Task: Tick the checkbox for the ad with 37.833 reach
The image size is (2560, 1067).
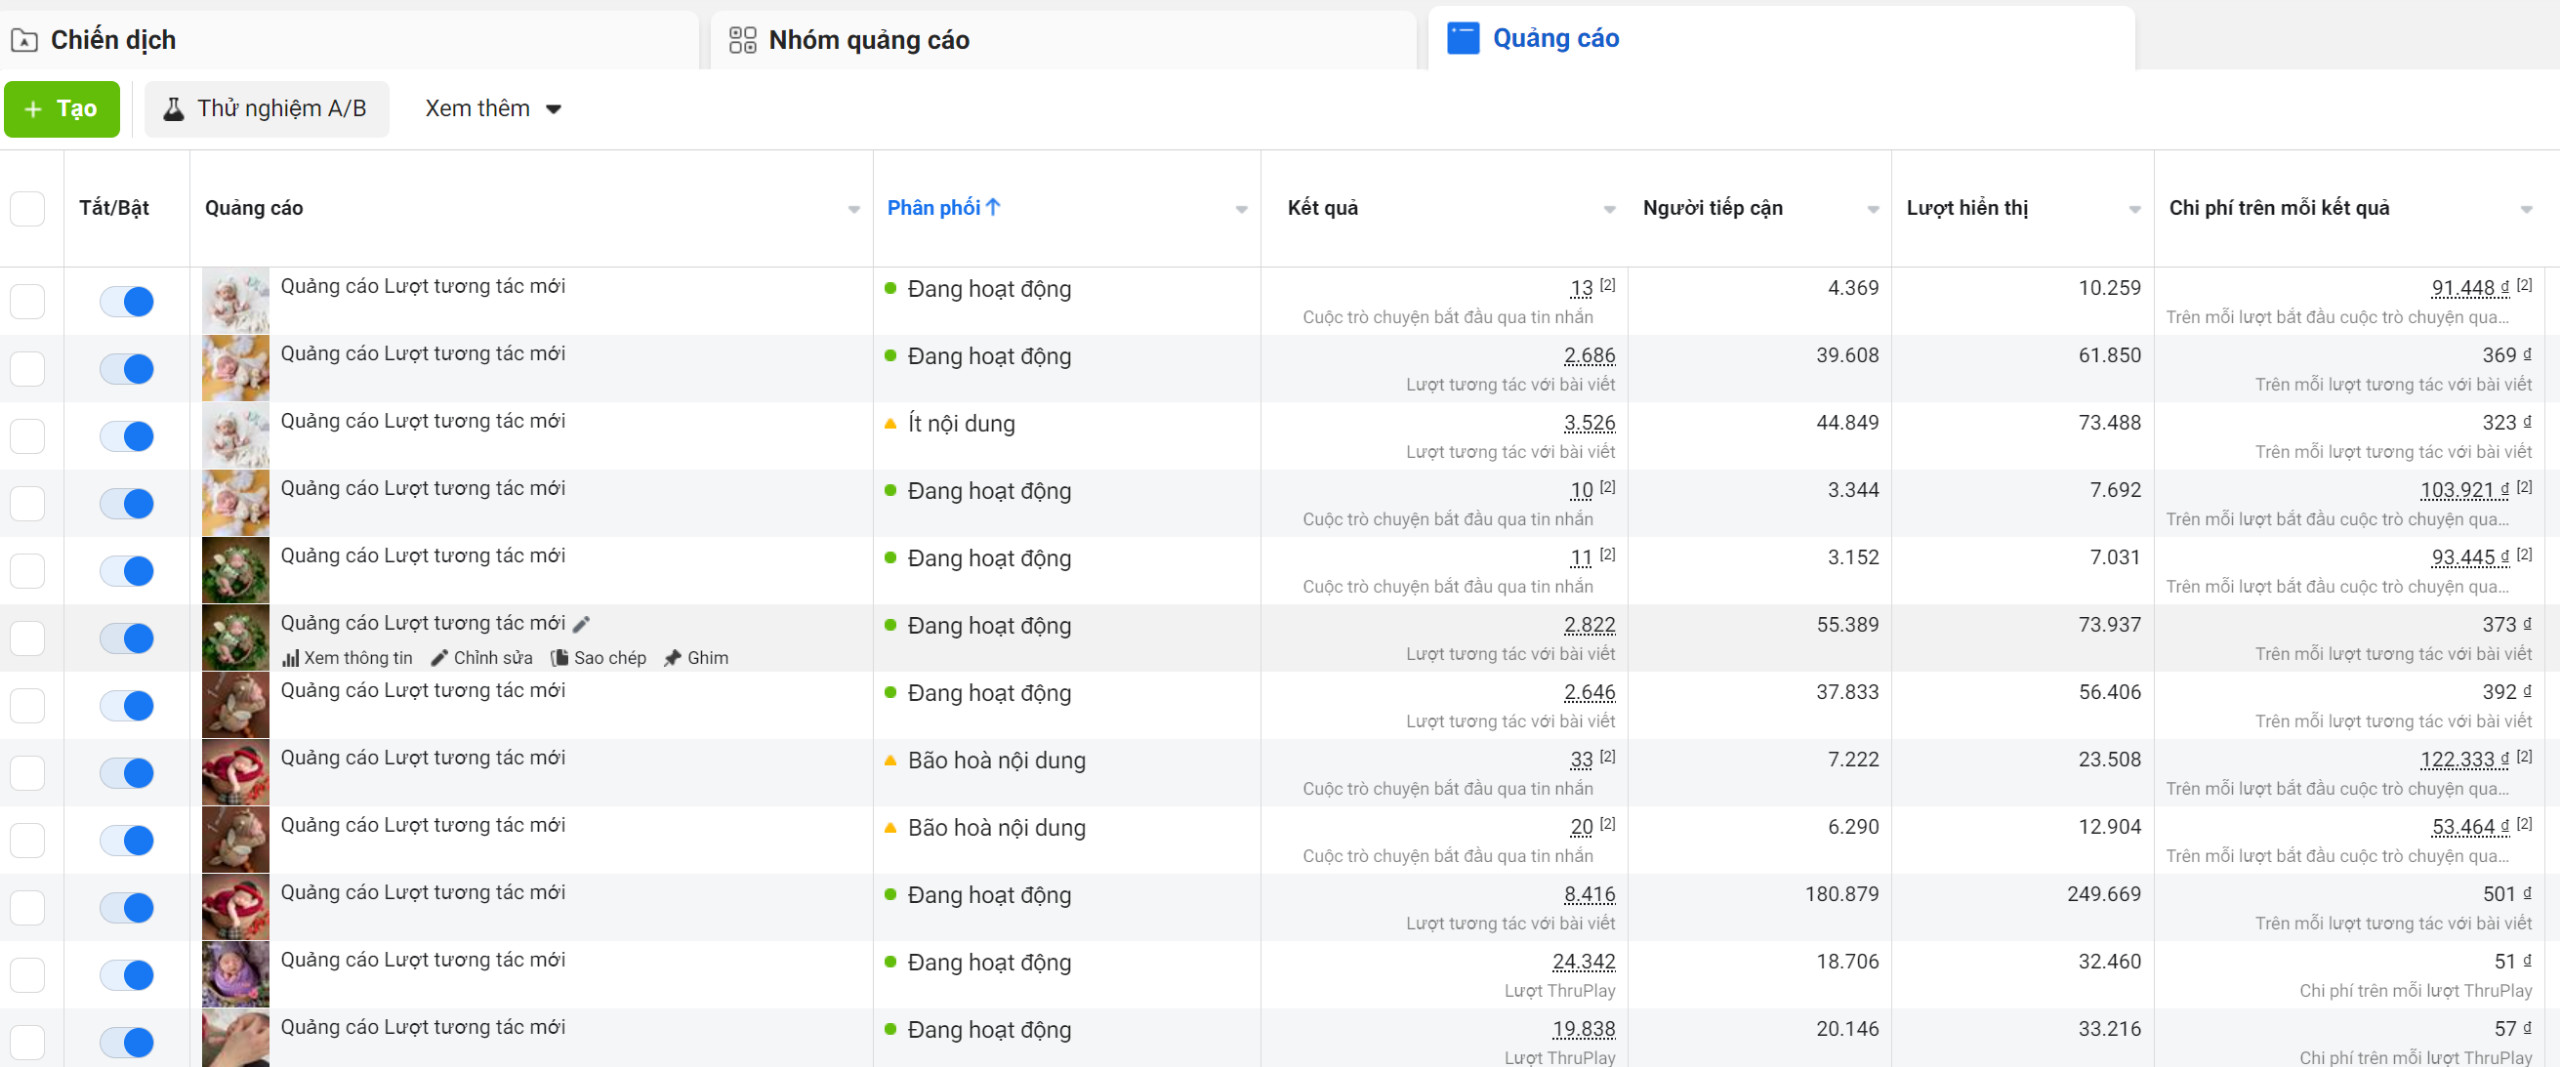Action: 27,706
